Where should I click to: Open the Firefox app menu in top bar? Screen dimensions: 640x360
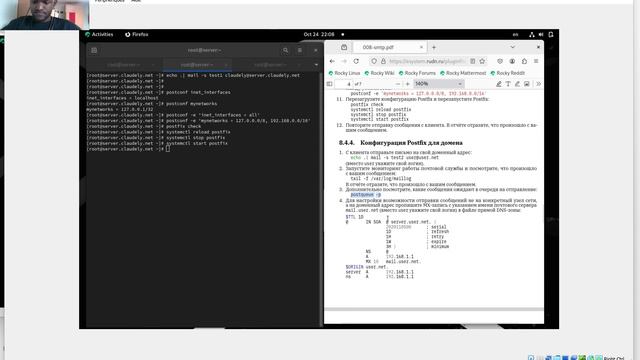[137, 34]
